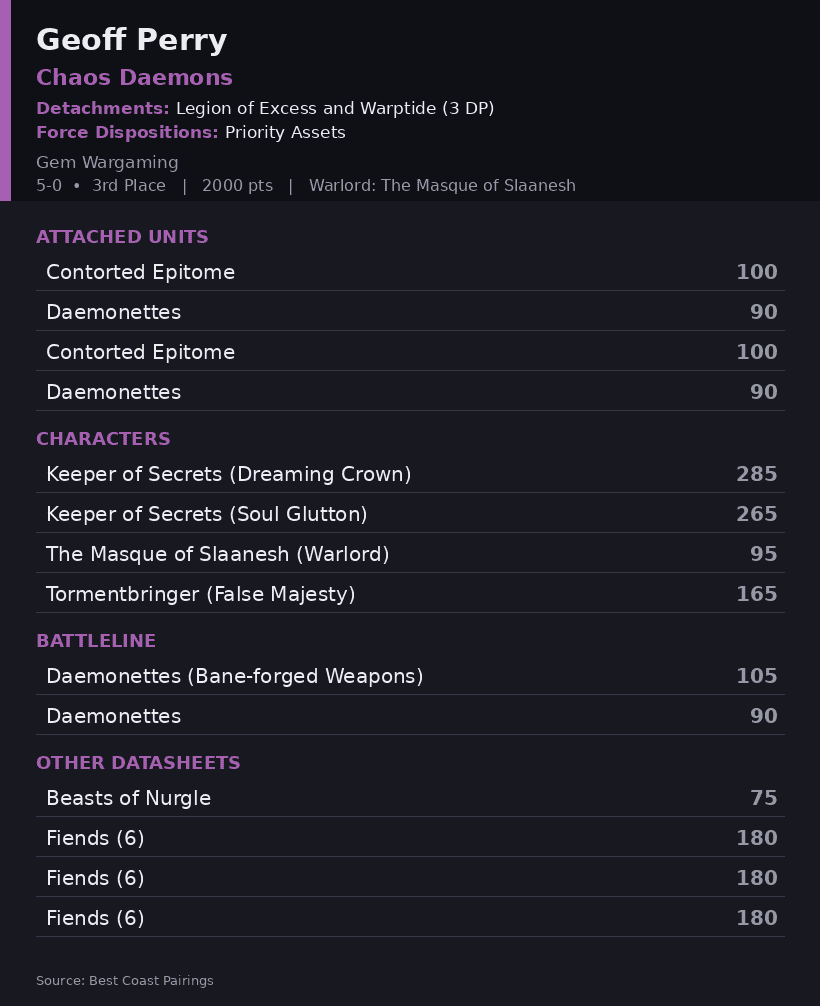Image resolution: width=820 pixels, height=1006 pixels.
Task: Click the Force Dispositions label
Action: [127, 132]
